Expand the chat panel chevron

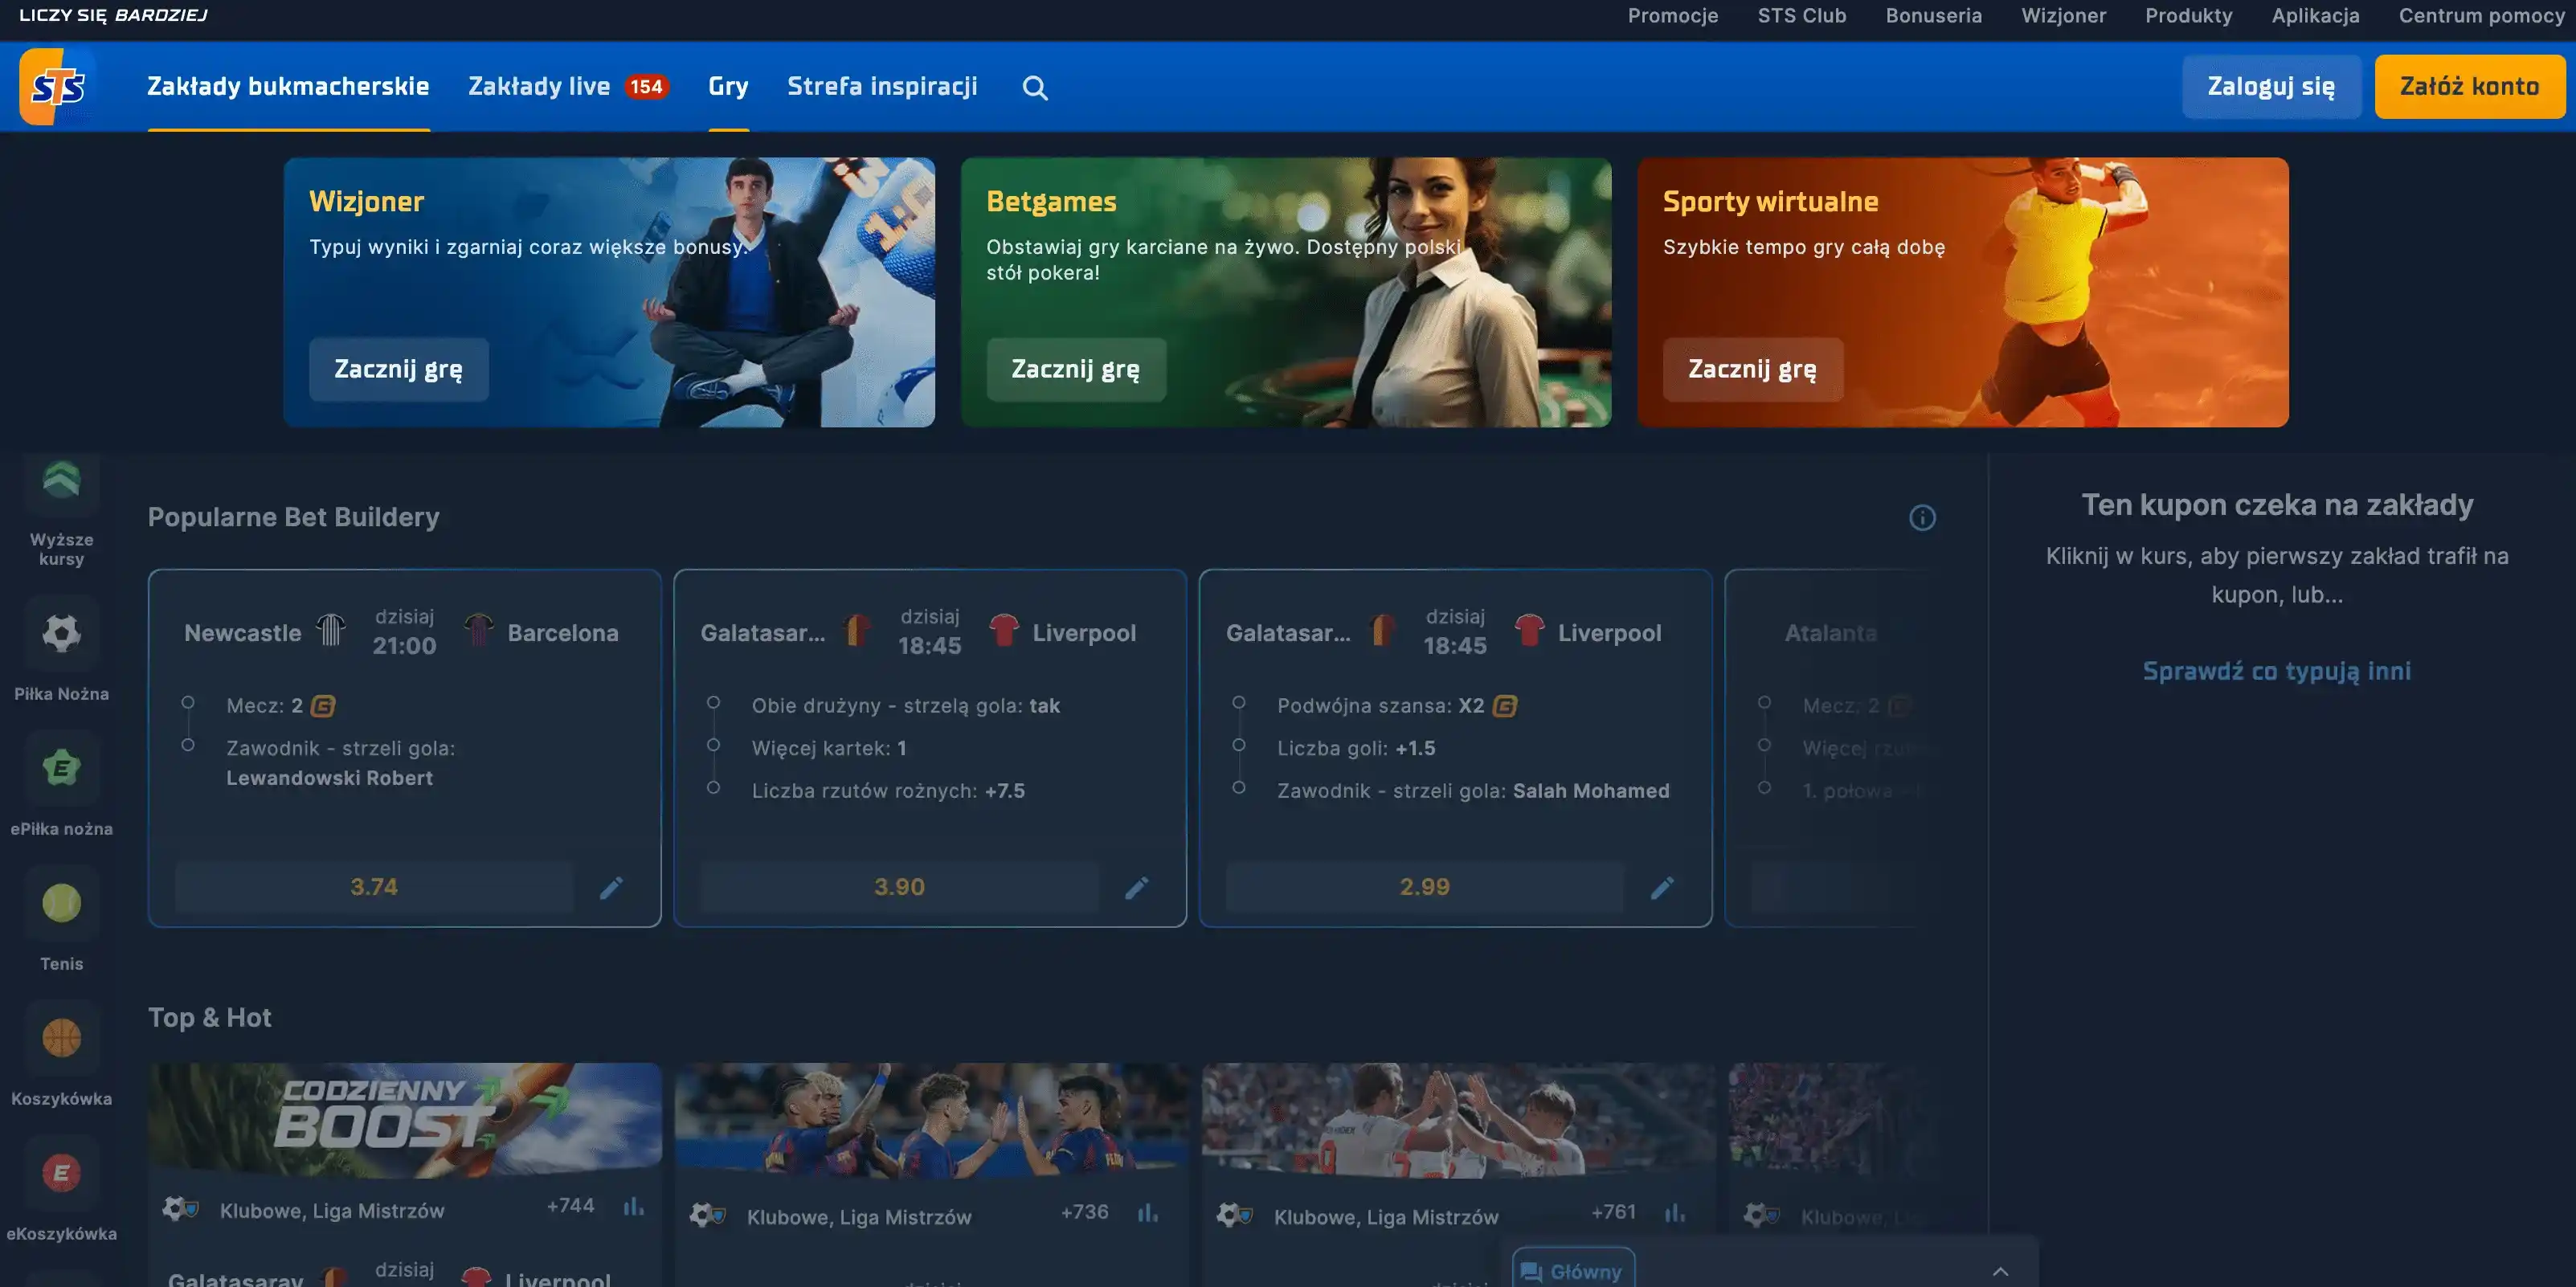pyautogui.click(x=2000, y=1271)
